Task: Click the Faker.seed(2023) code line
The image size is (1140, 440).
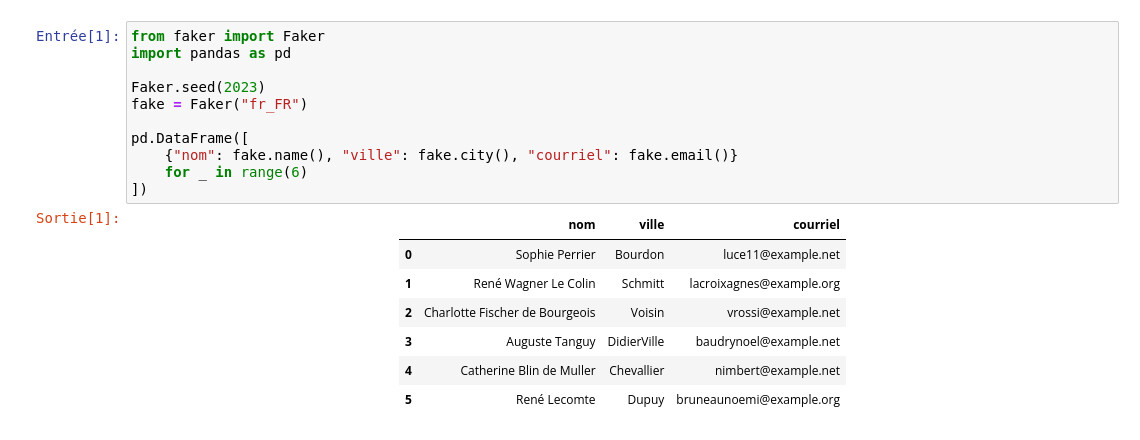Action: 198,87
